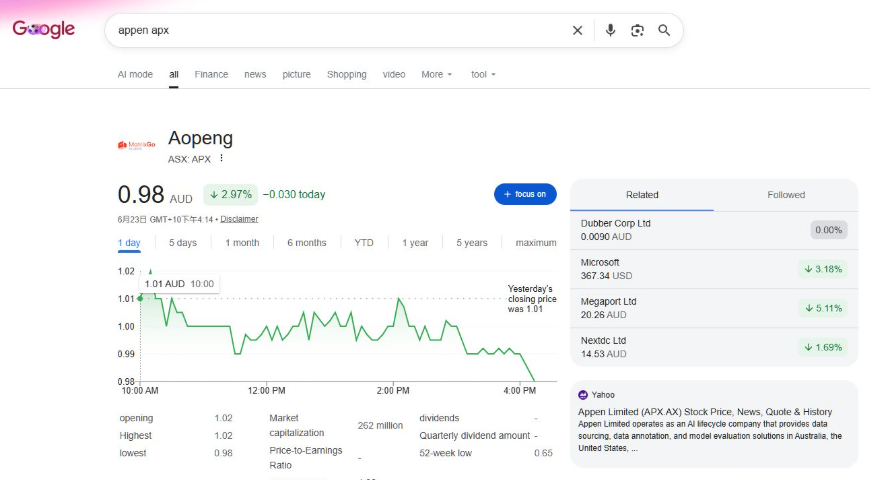Viewport: 870px width, 480px height.
Task: Open the news tab
Action: (255, 74)
